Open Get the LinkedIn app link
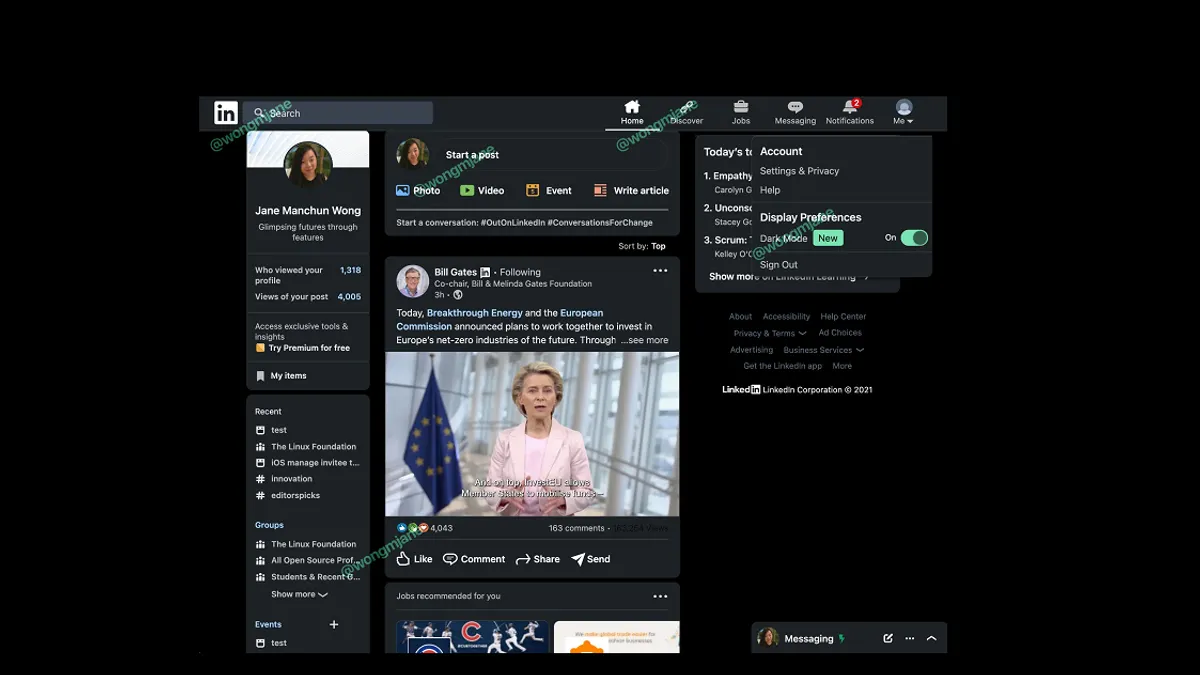The width and height of the screenshot is (1200, 675). (783, 367)
